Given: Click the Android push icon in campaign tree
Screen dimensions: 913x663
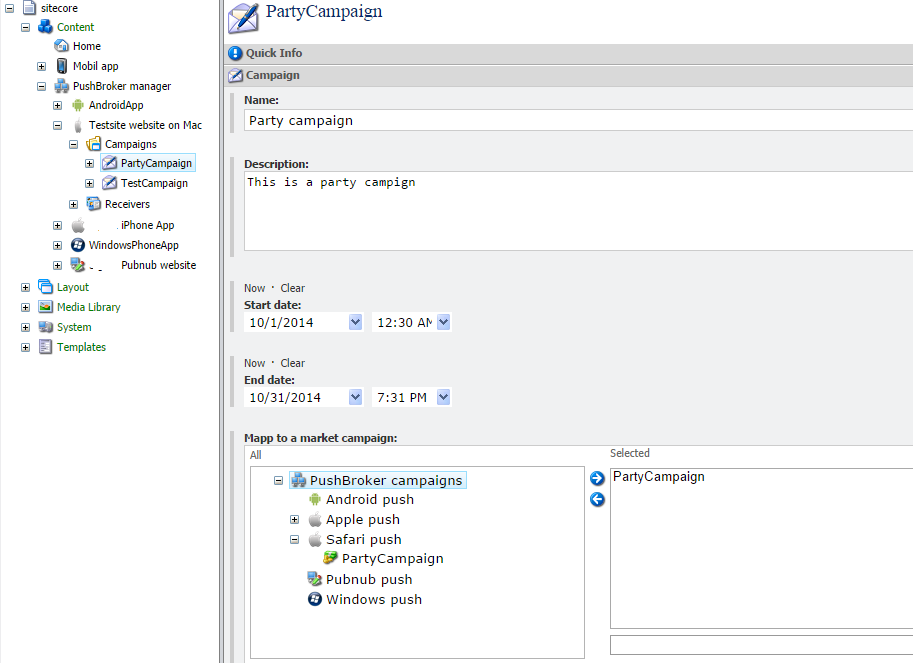Looking at the screenshot, I should [x=313, y=499].
